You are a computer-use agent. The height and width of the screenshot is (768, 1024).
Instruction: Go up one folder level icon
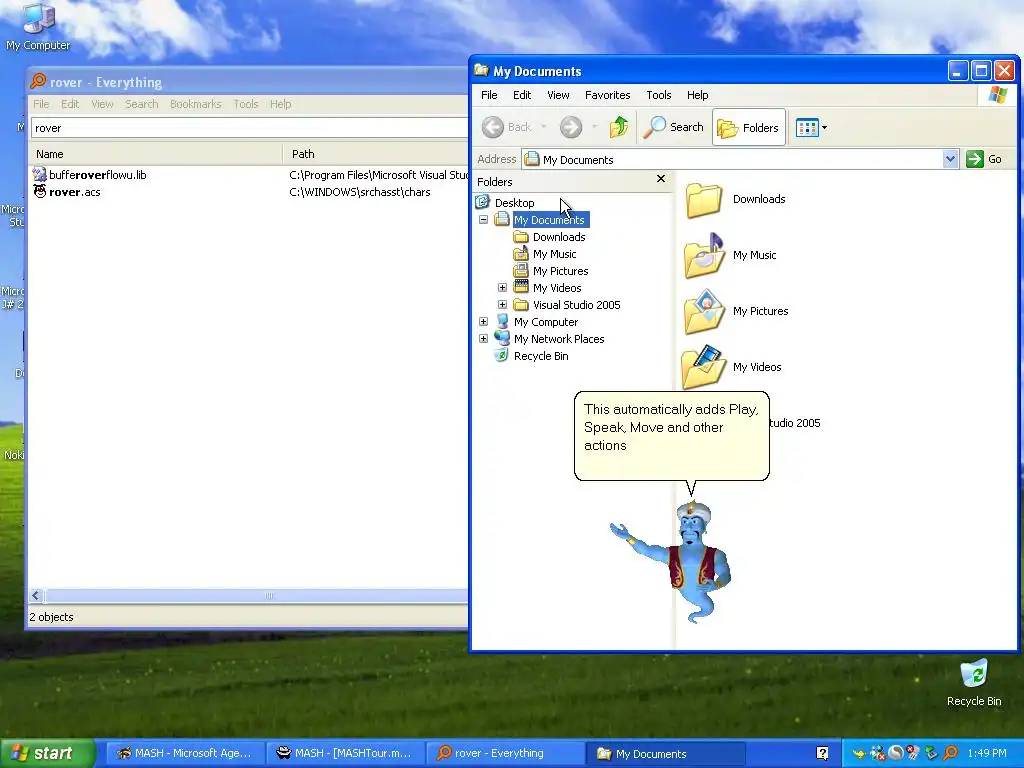pos(618,127)
